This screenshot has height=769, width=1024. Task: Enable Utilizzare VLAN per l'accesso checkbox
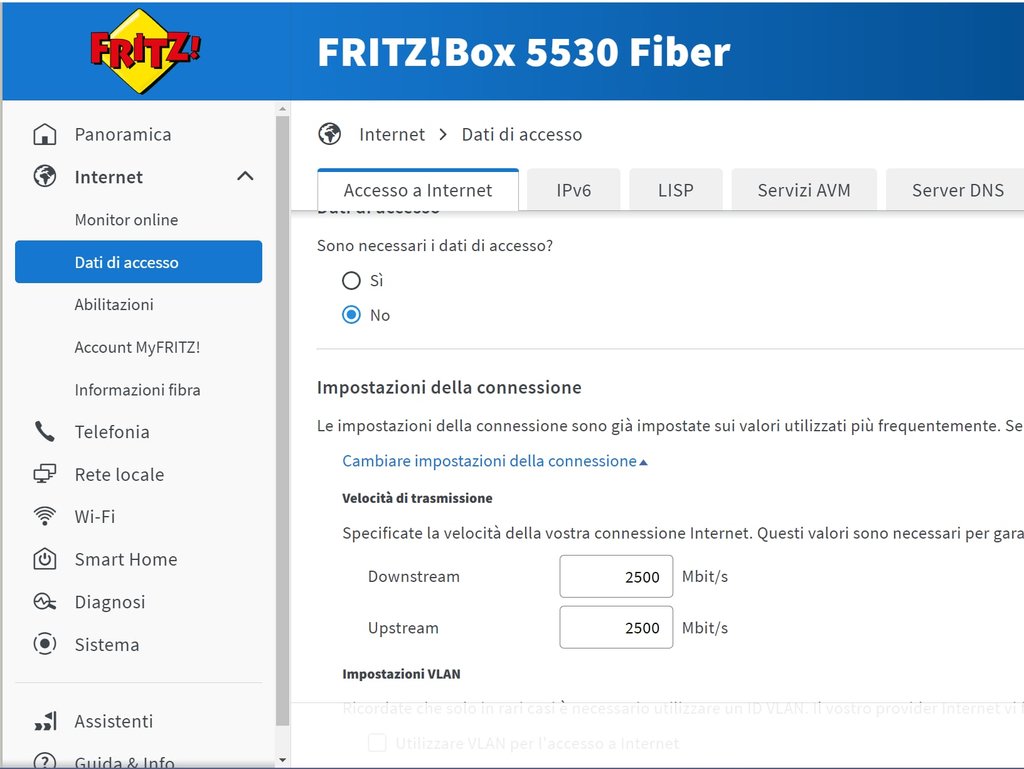(377, 743)
